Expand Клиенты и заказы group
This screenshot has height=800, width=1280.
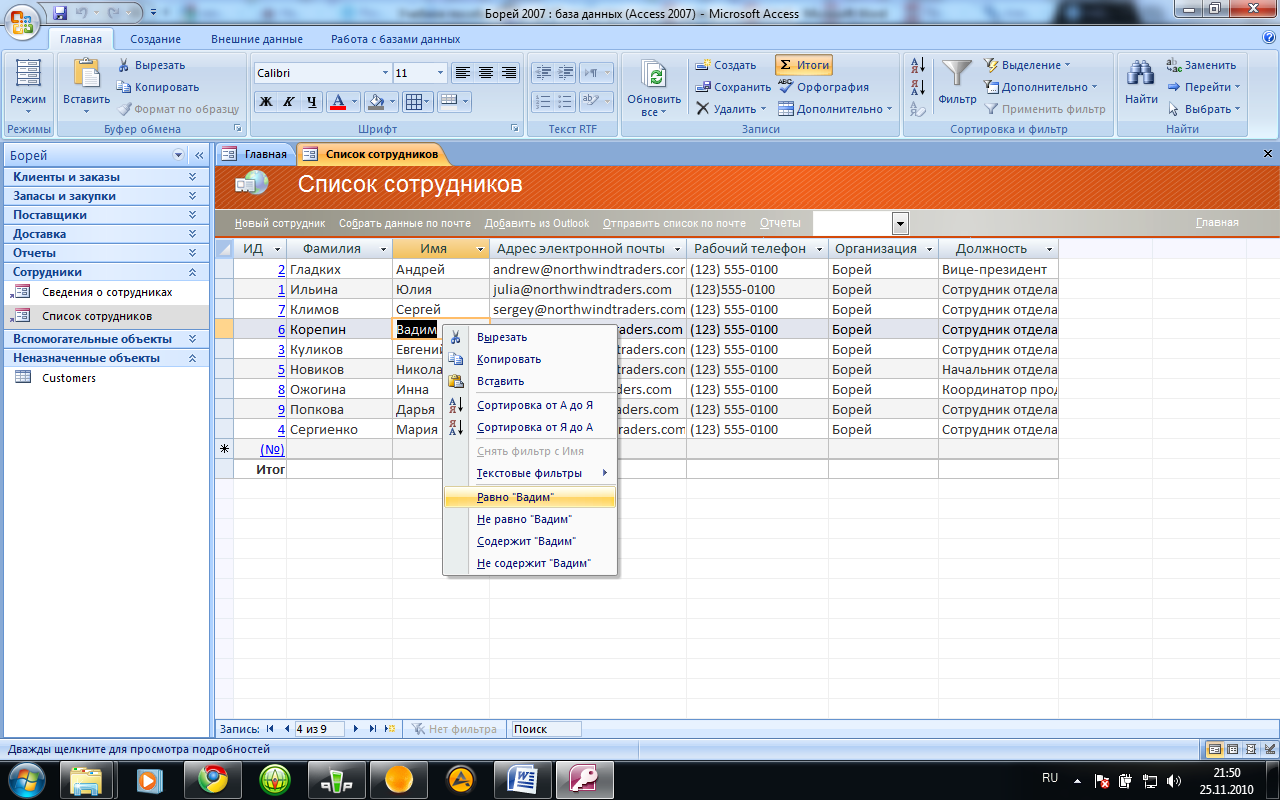pos(106,177)
